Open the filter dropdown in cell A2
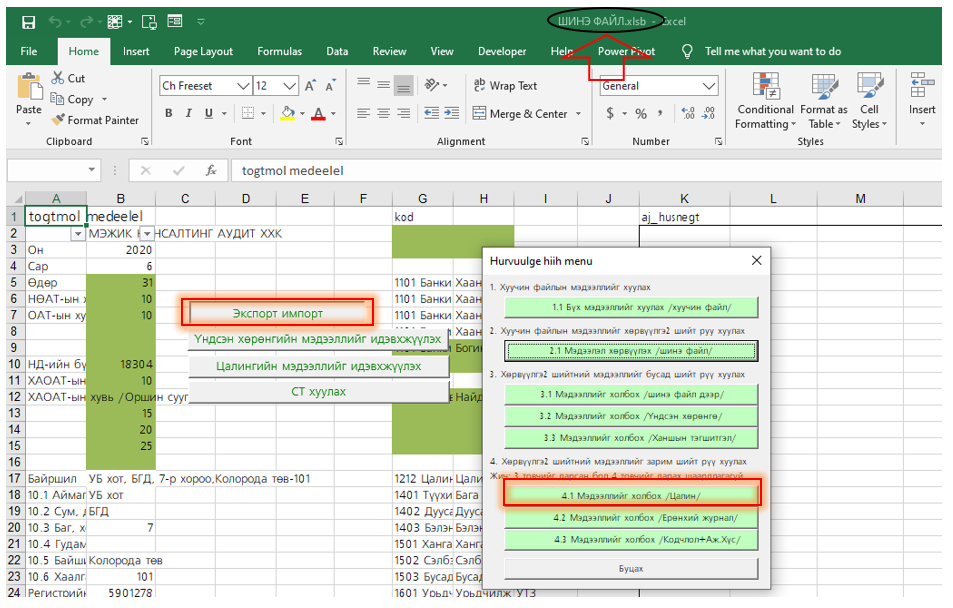Viewport: 953px width, 608px height. [78, 234]
